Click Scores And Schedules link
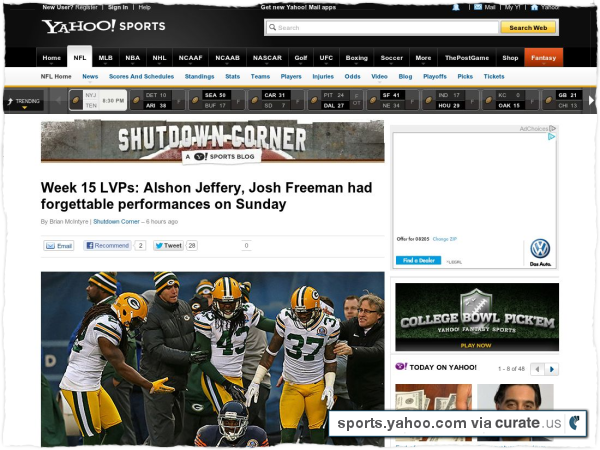Screen dimensions: 600x450 point(142,77)
